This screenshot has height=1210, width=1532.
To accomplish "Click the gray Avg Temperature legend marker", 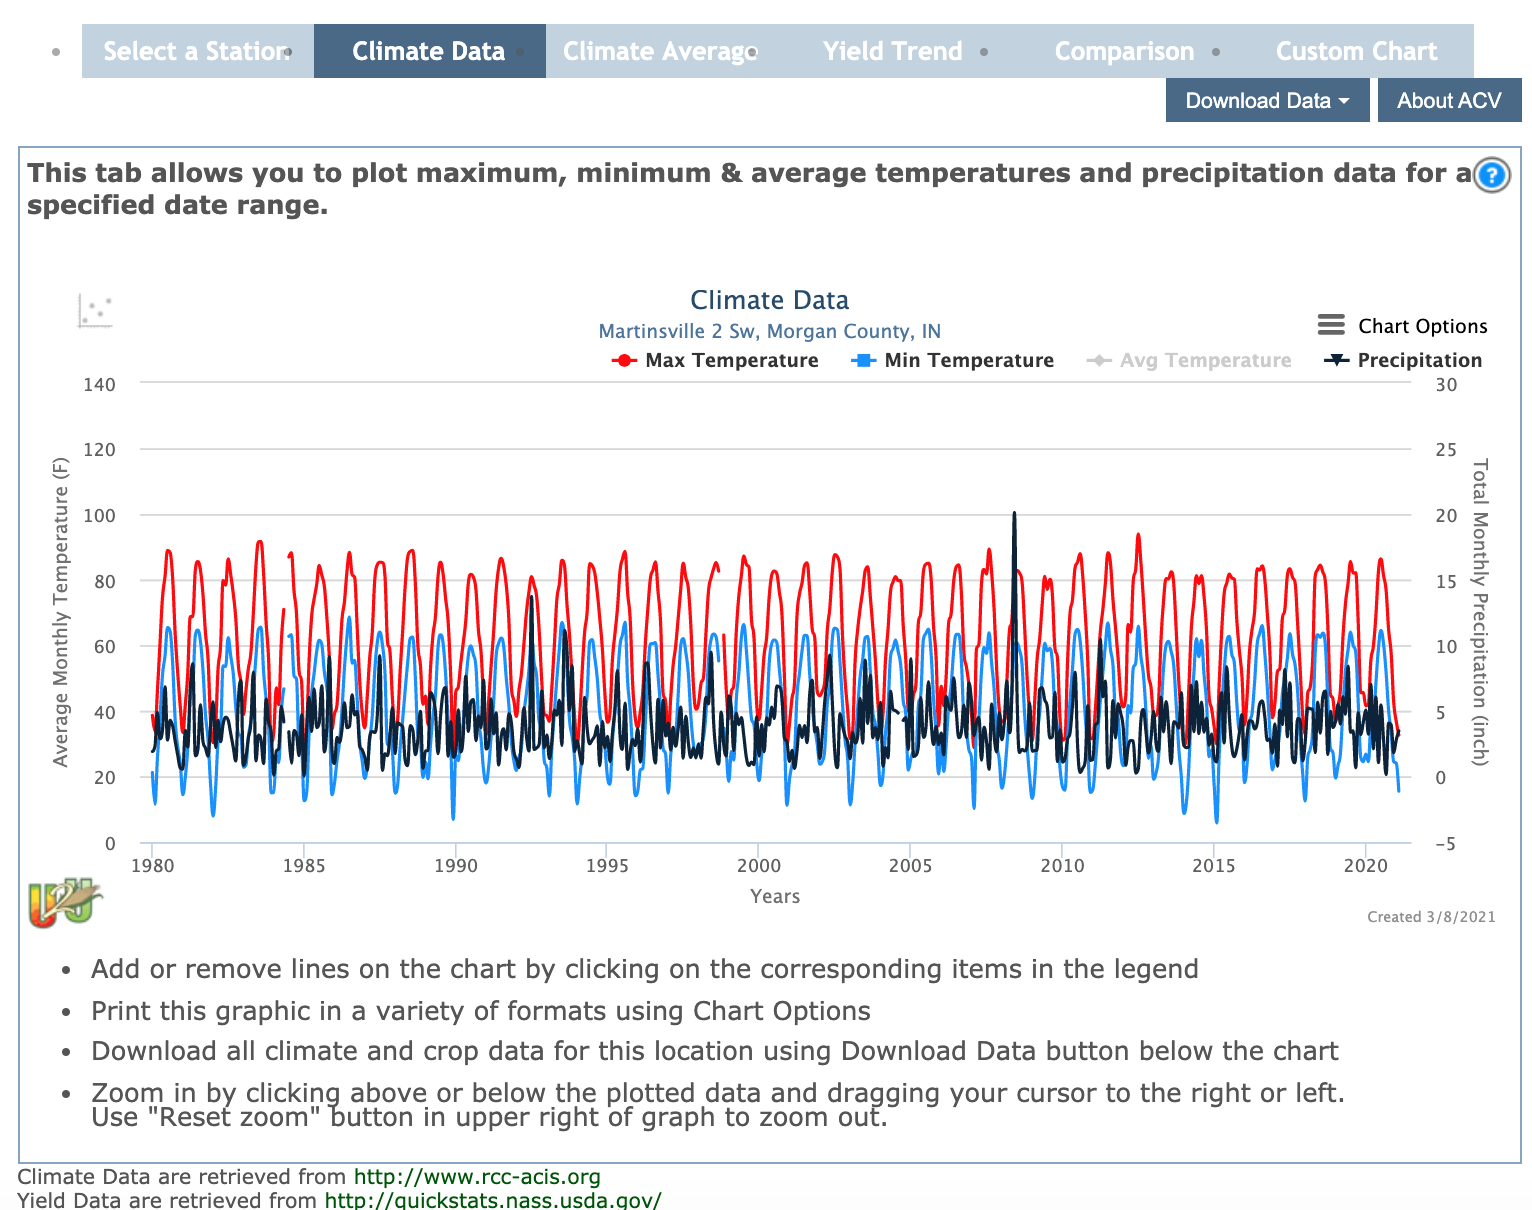I will click(1099, 361).
